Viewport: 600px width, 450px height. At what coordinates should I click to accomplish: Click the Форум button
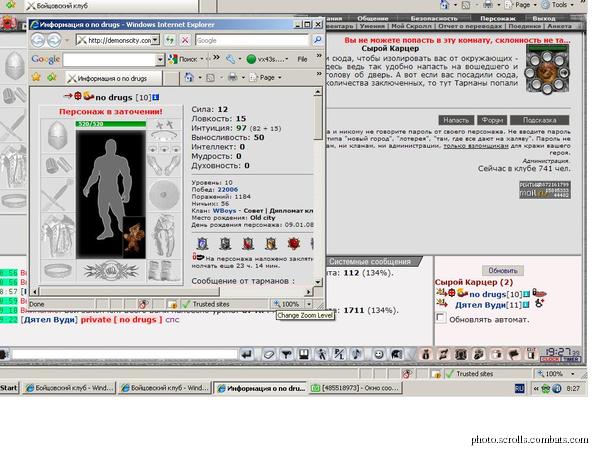[492, 120]
